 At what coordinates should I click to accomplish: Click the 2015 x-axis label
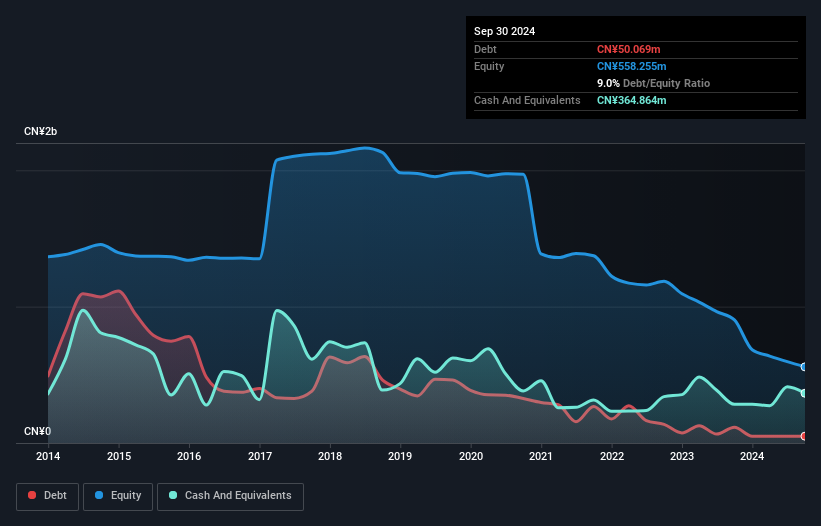(119, 456)
